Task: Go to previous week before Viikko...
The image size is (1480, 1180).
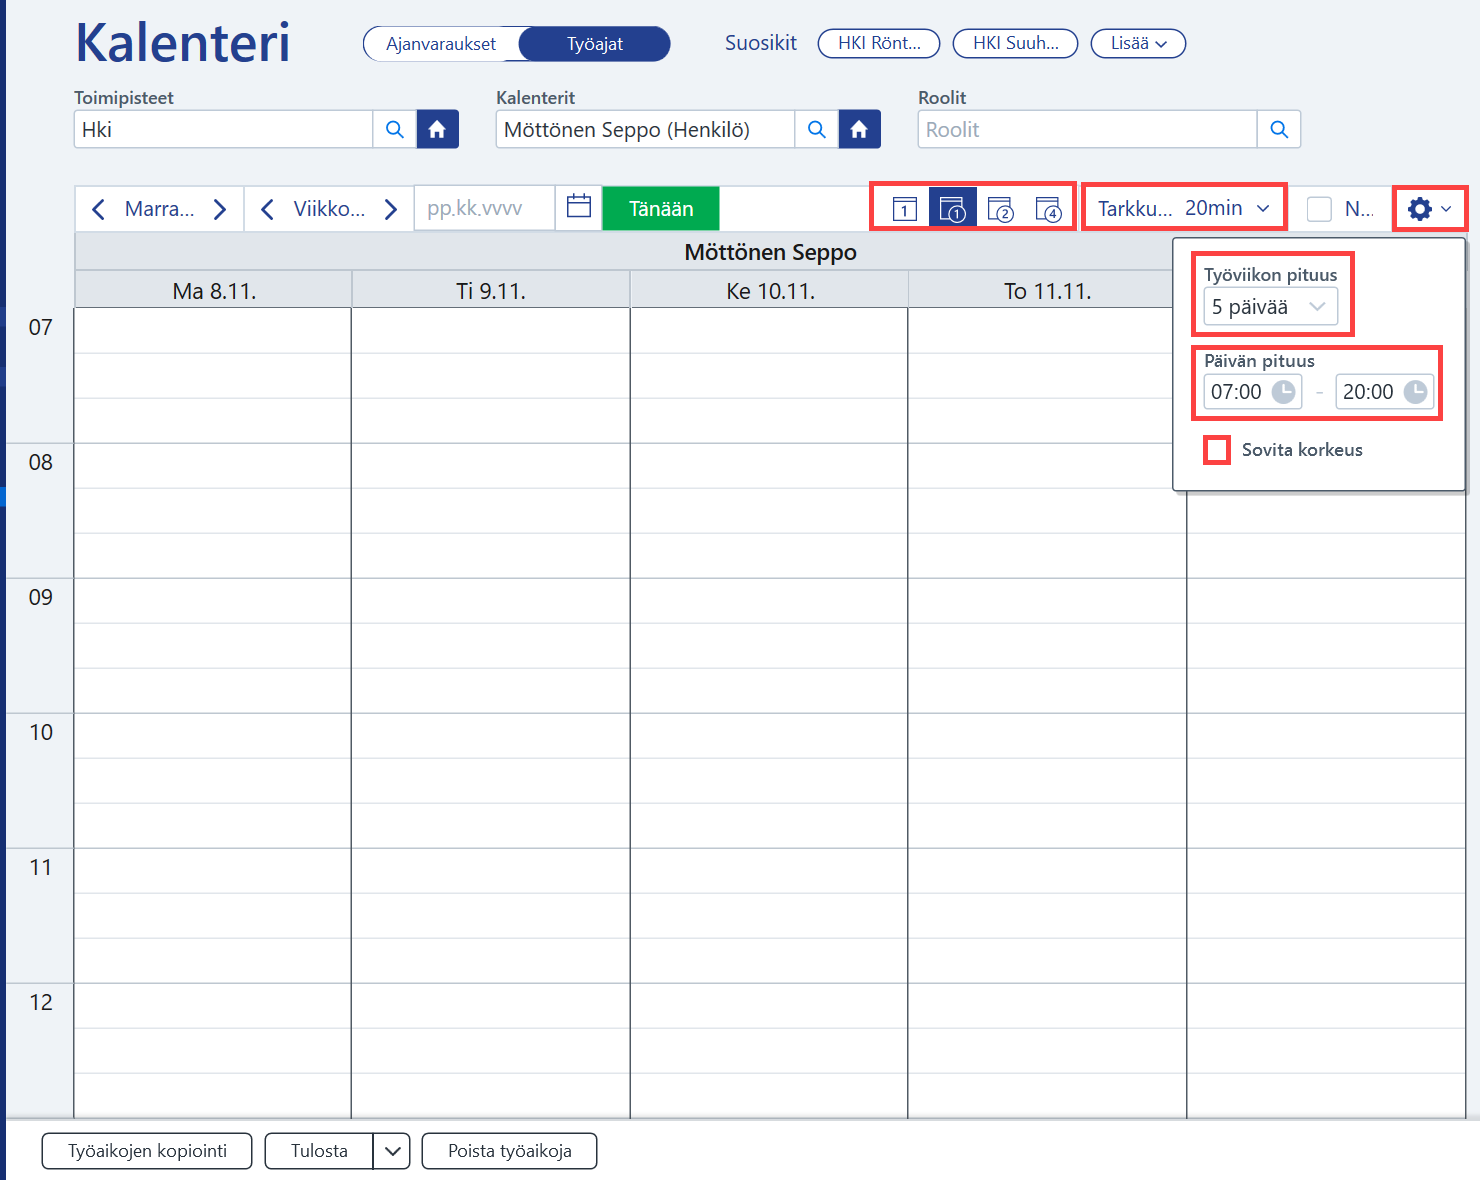Action: [x=267, y=209]
